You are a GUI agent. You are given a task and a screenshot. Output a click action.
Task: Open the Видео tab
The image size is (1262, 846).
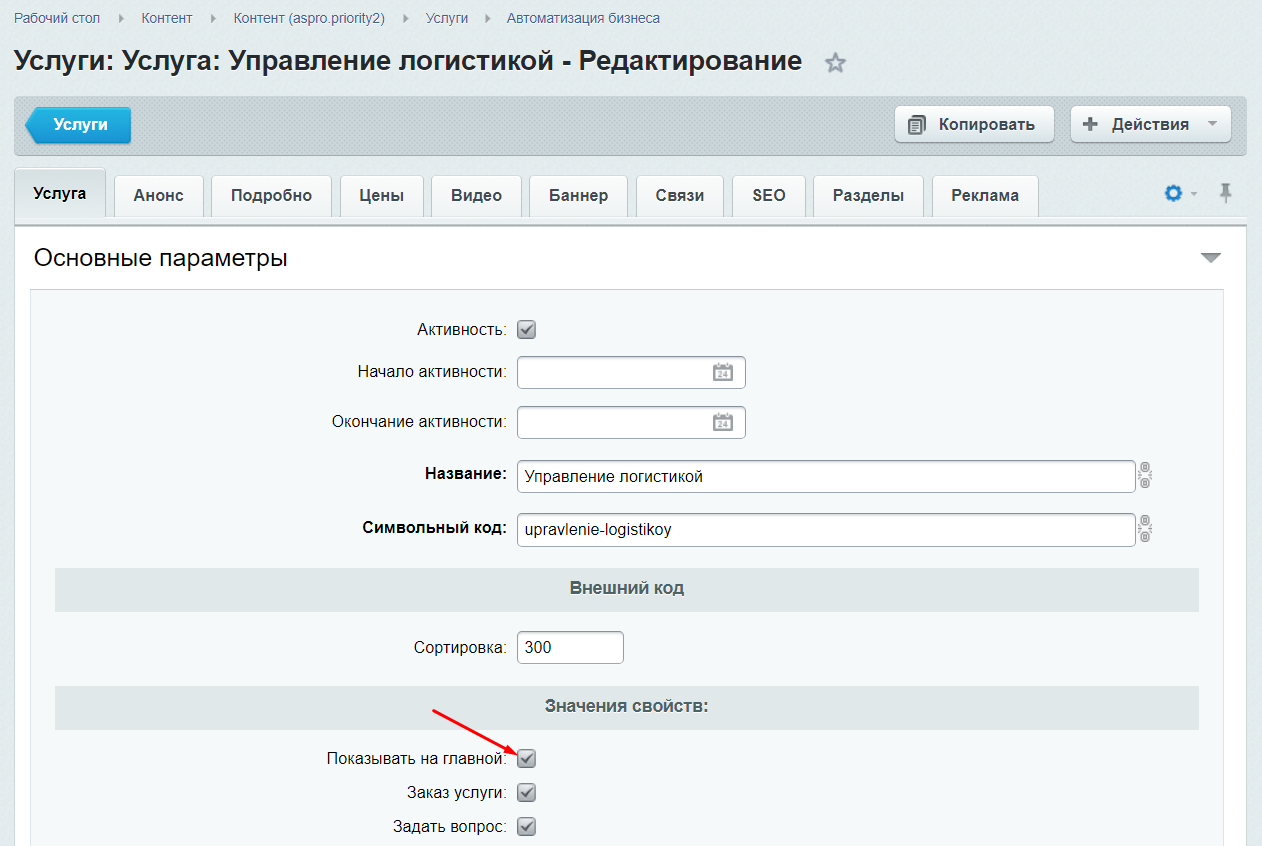click(476, 196)
